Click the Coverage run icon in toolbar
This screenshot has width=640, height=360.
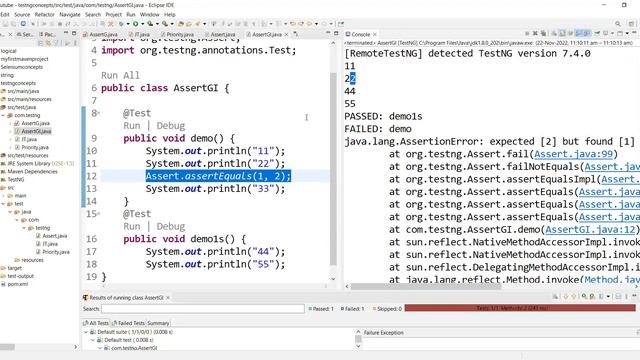150,24
